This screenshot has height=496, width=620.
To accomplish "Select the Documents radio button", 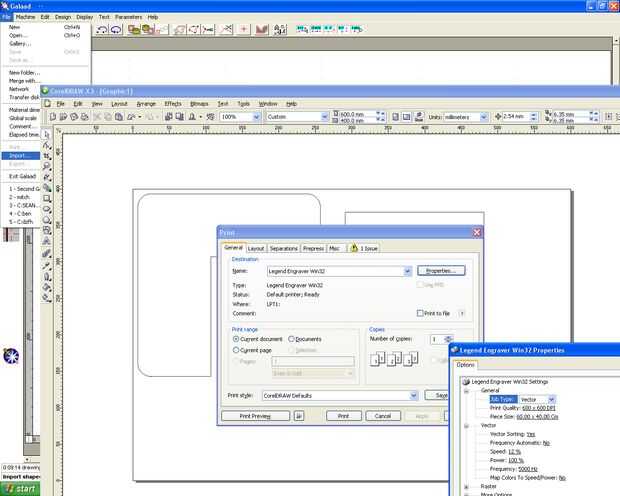I will 291,339.
